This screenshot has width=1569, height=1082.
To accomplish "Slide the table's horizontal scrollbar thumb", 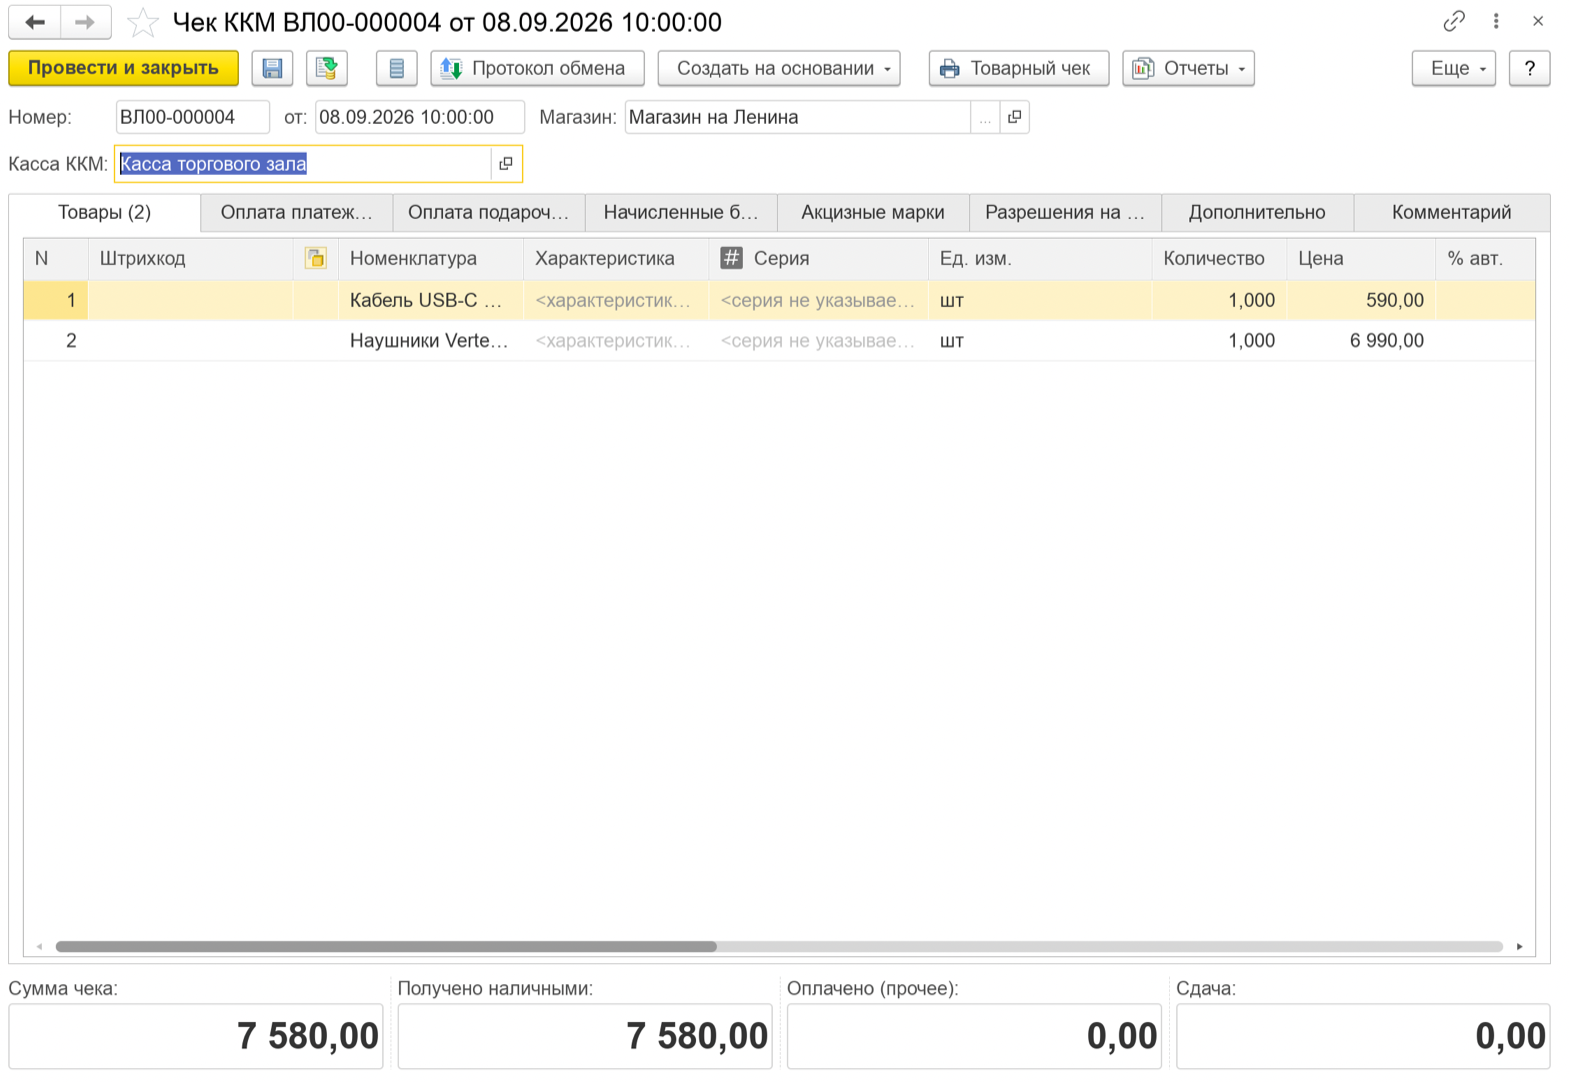I will (x=386, y=946).
